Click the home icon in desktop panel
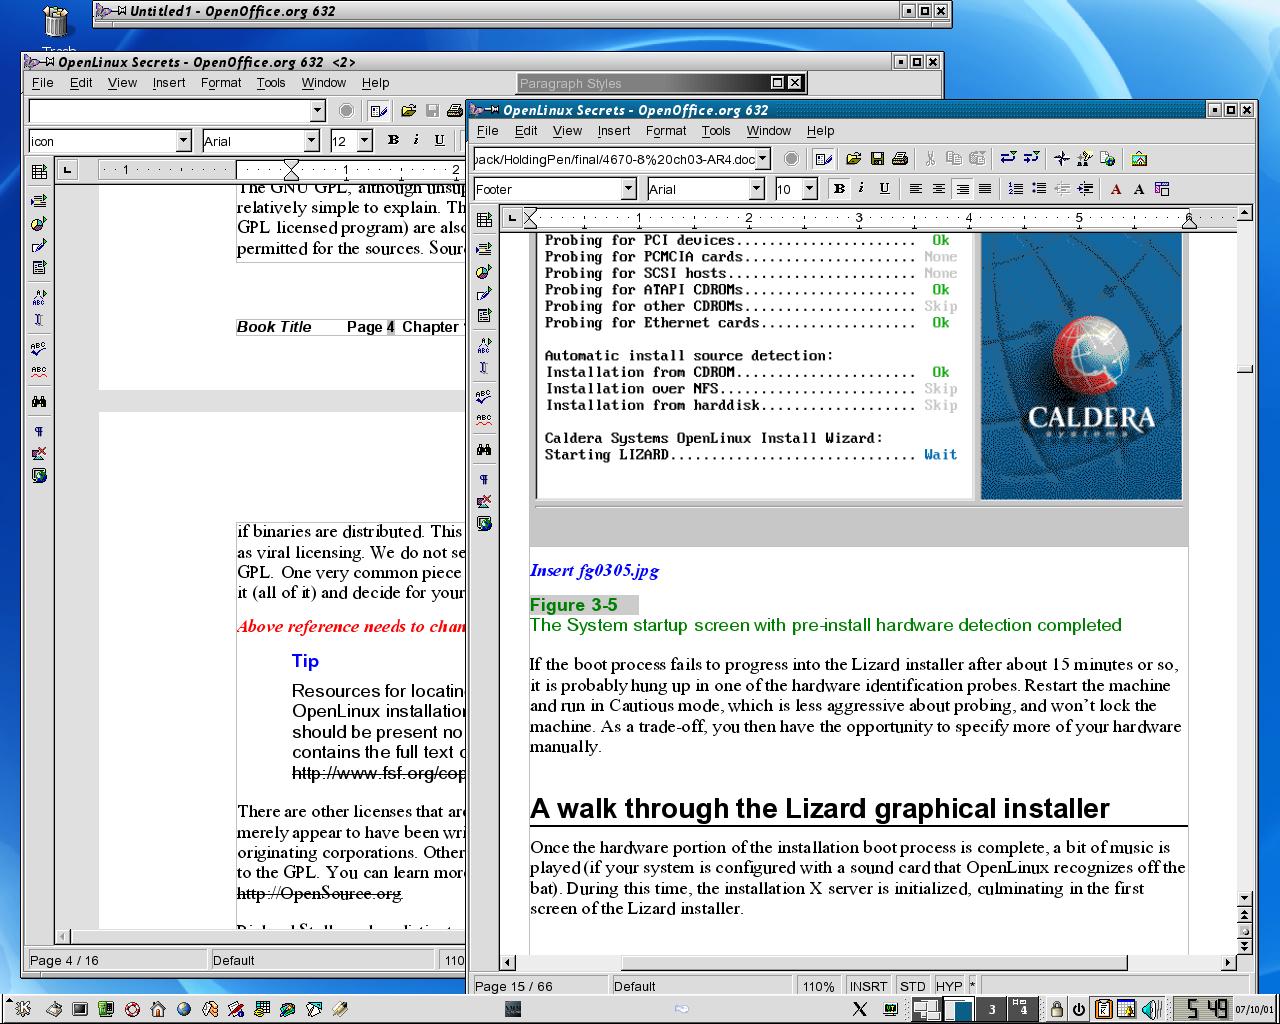Screen dimensions: 1280x1024 coord(158,1009)
